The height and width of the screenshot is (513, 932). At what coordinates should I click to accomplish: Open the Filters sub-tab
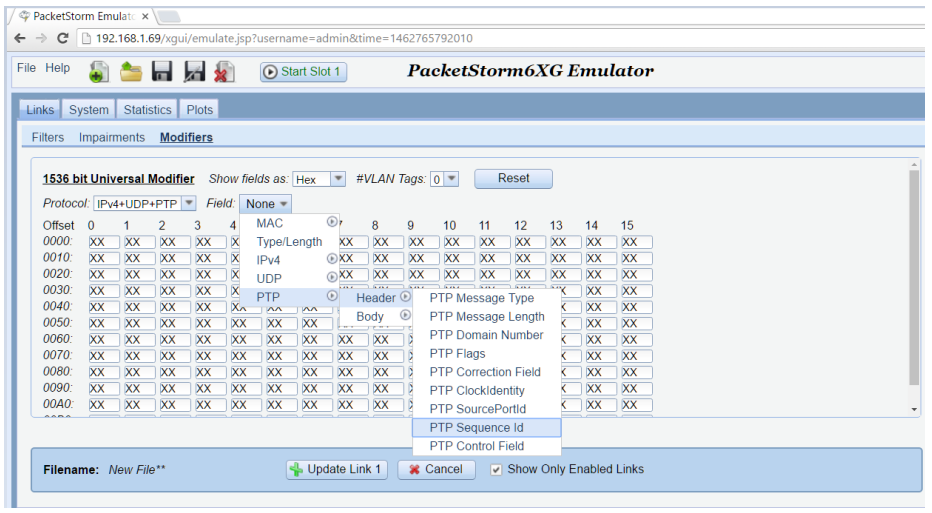pos(48,137)
